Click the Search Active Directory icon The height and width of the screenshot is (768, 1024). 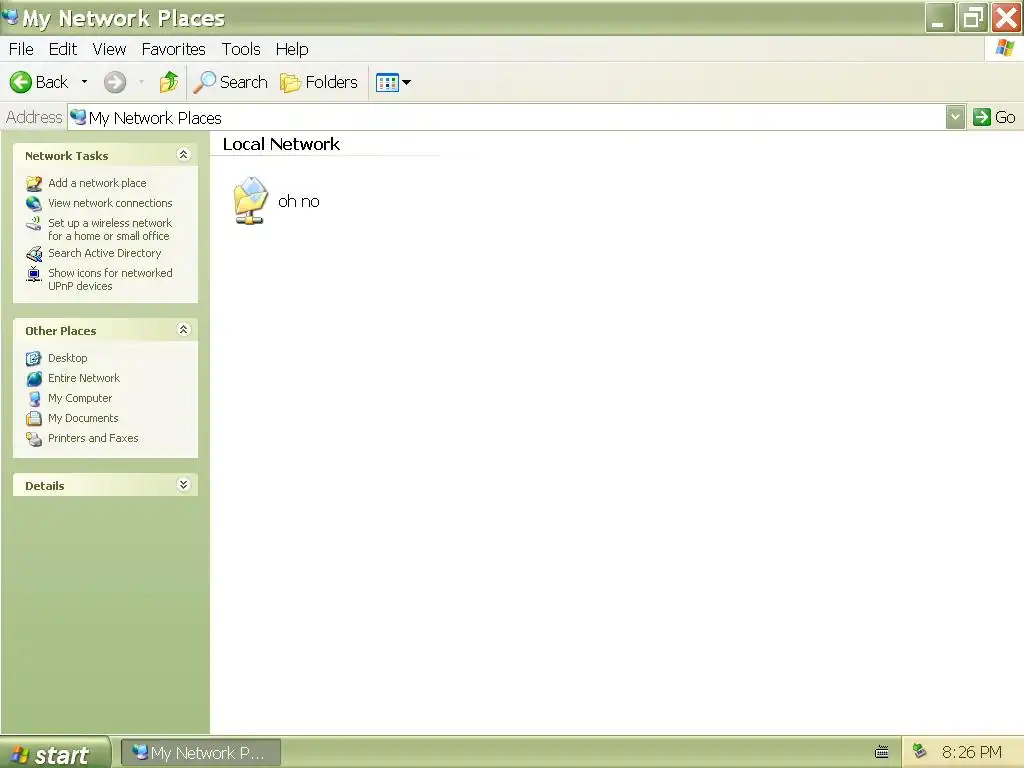coord(34,253)
